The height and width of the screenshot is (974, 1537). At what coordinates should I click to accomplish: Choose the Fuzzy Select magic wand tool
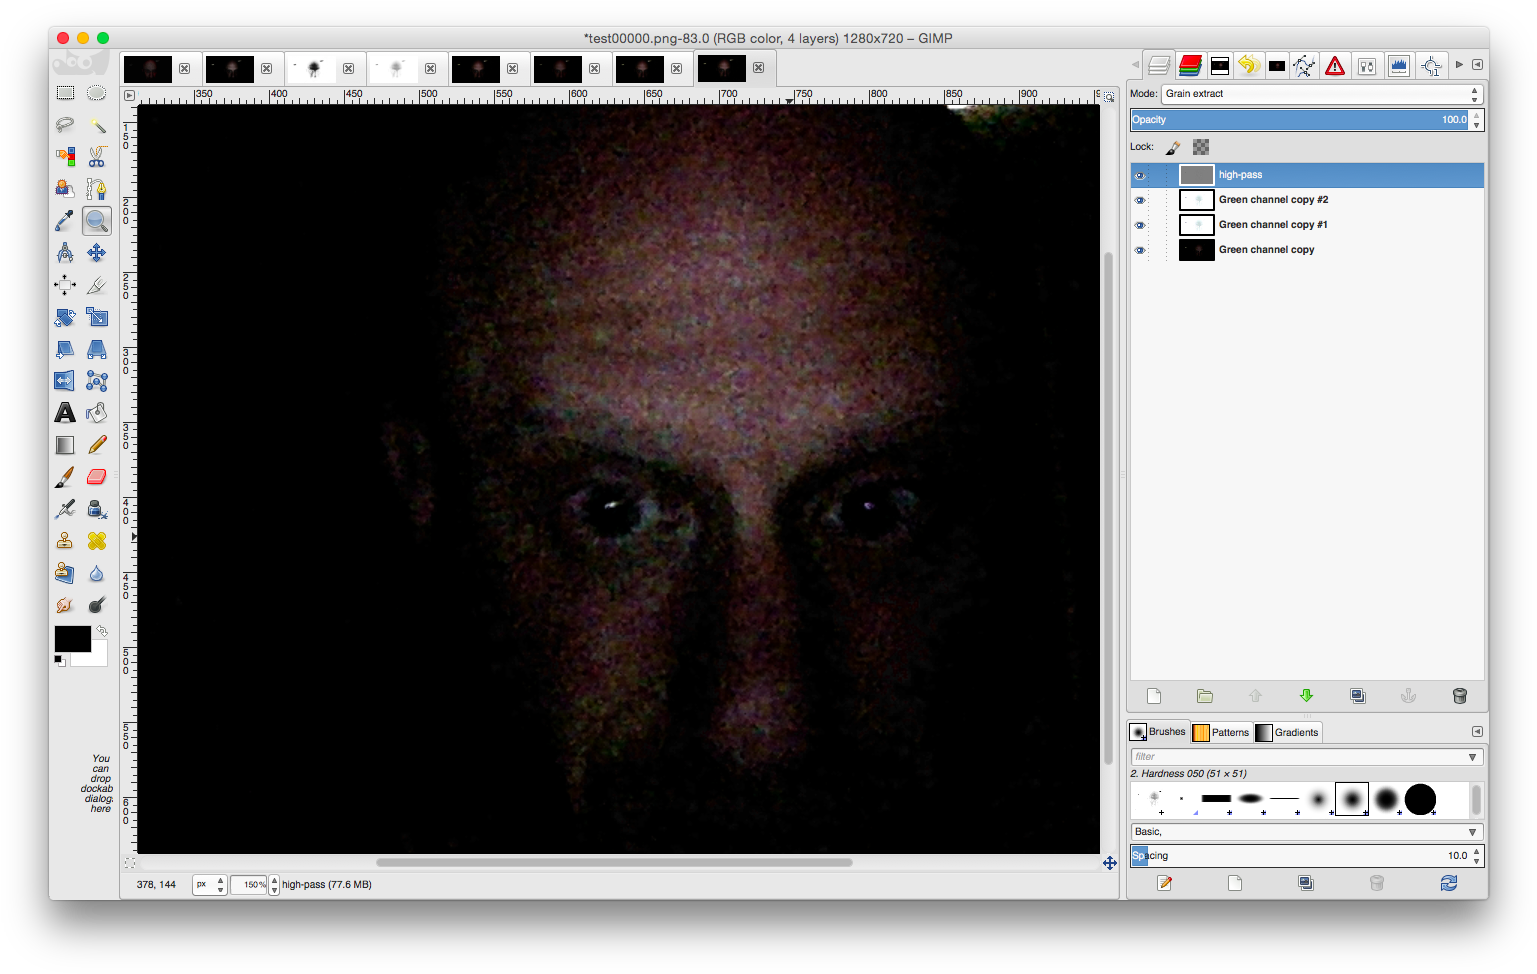(97, 125)
